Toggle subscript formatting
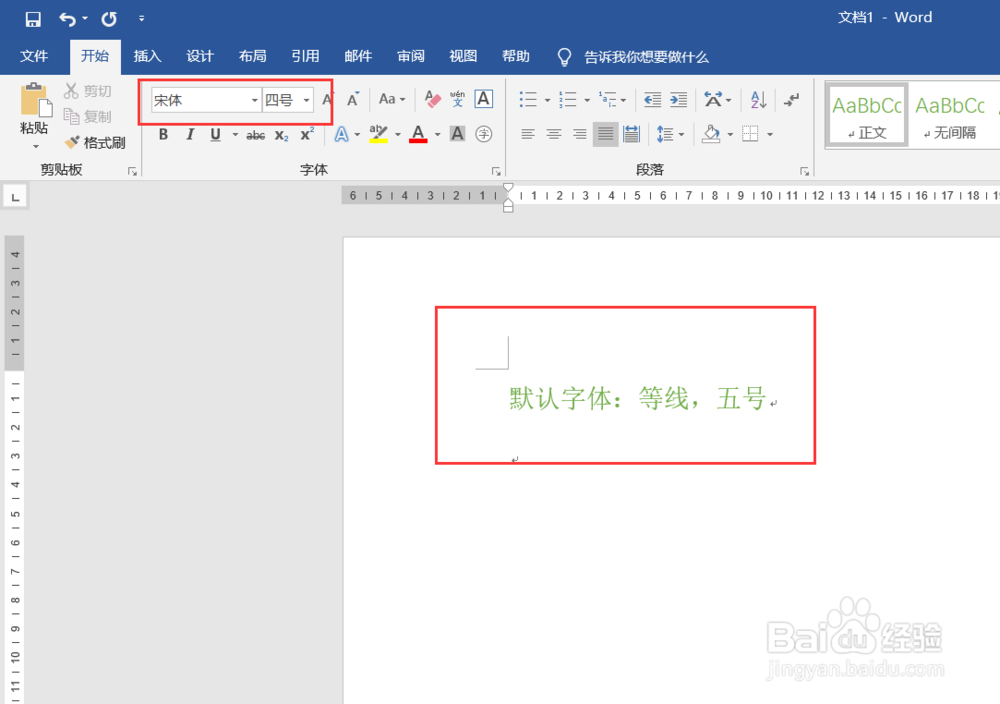Screen dimensions: 1000x704 (x=281, y=135)
